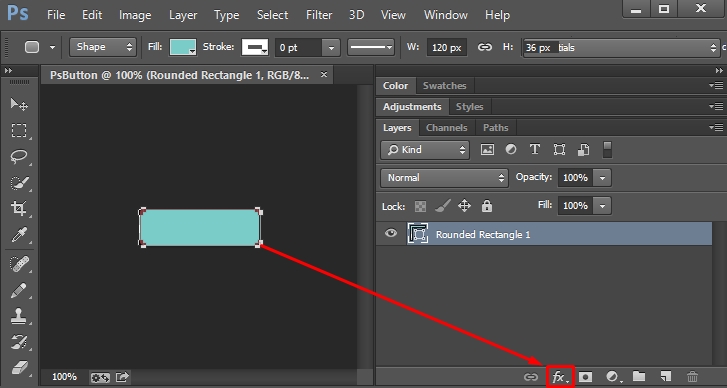Lock image pixels
Screen dimensions: 727x388
coord(443,206)
